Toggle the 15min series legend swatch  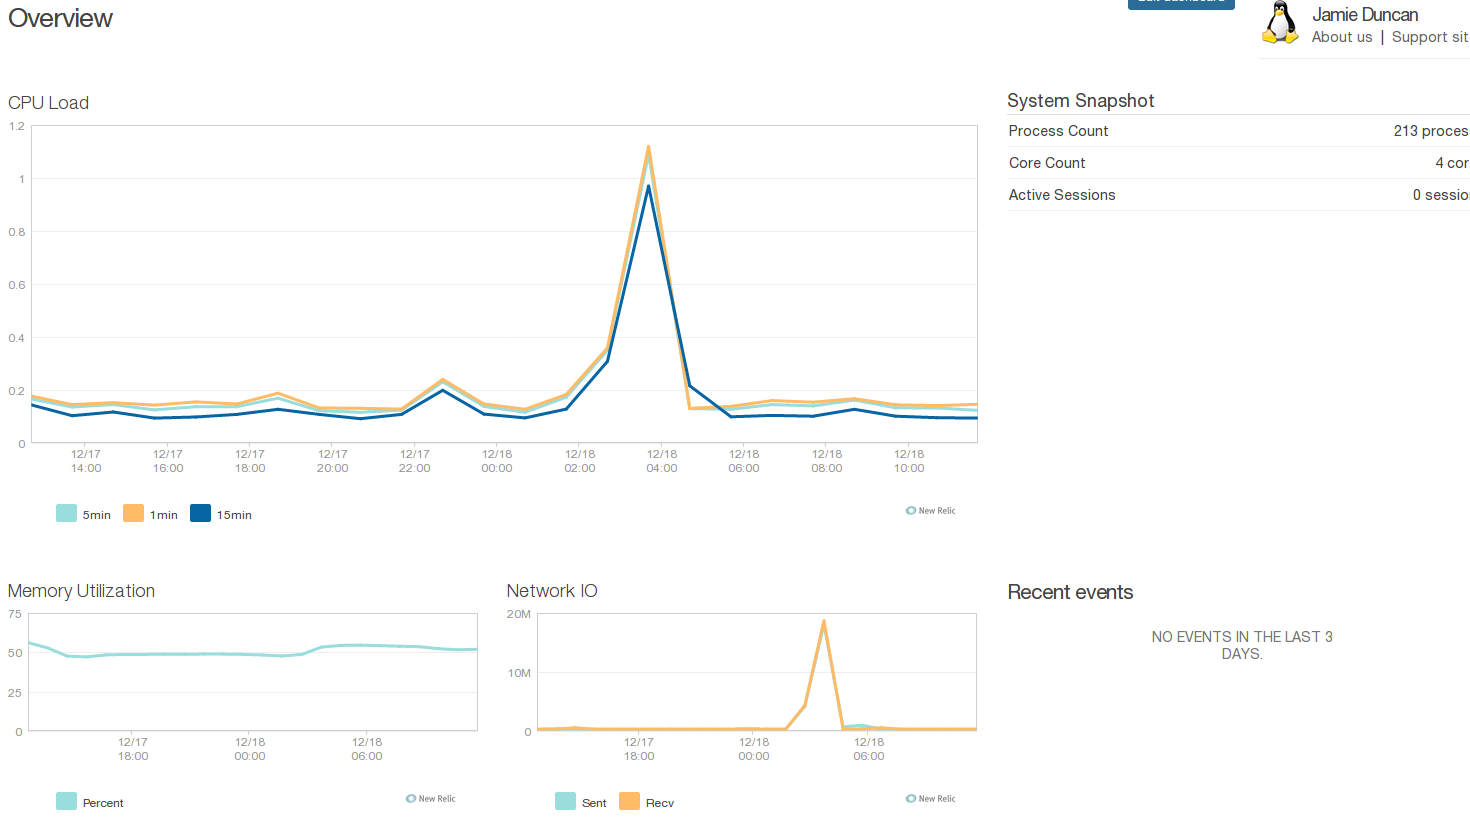pos(200,514)
